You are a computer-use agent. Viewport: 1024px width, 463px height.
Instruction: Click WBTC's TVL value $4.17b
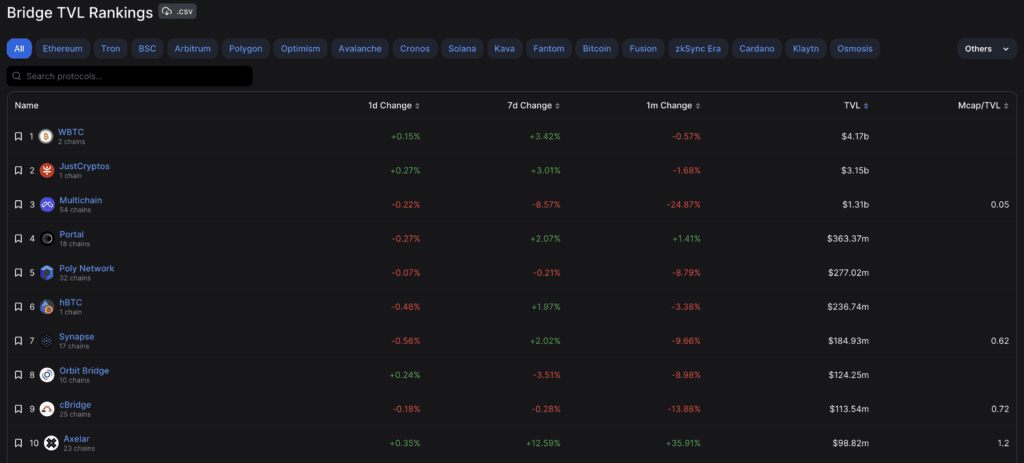[x=853, y=136]
